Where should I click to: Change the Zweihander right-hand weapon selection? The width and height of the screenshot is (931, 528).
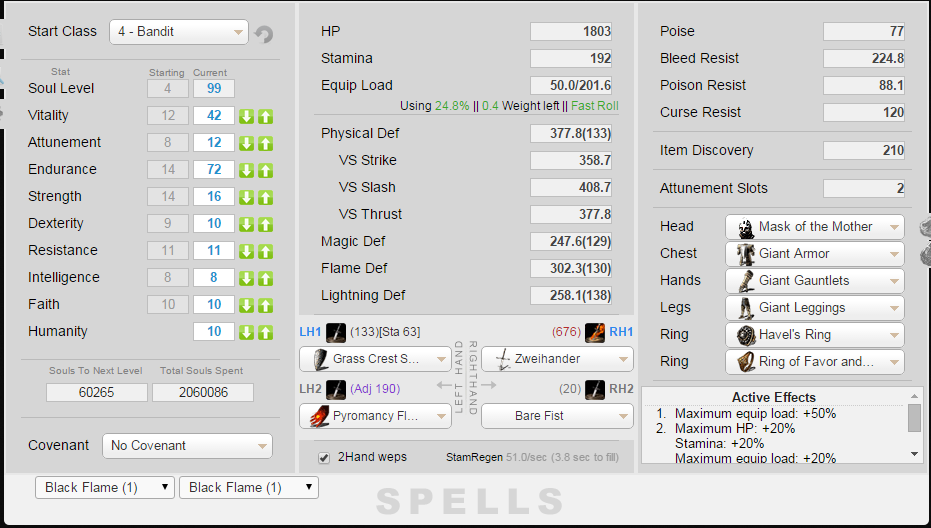click(x=557, y=358)
